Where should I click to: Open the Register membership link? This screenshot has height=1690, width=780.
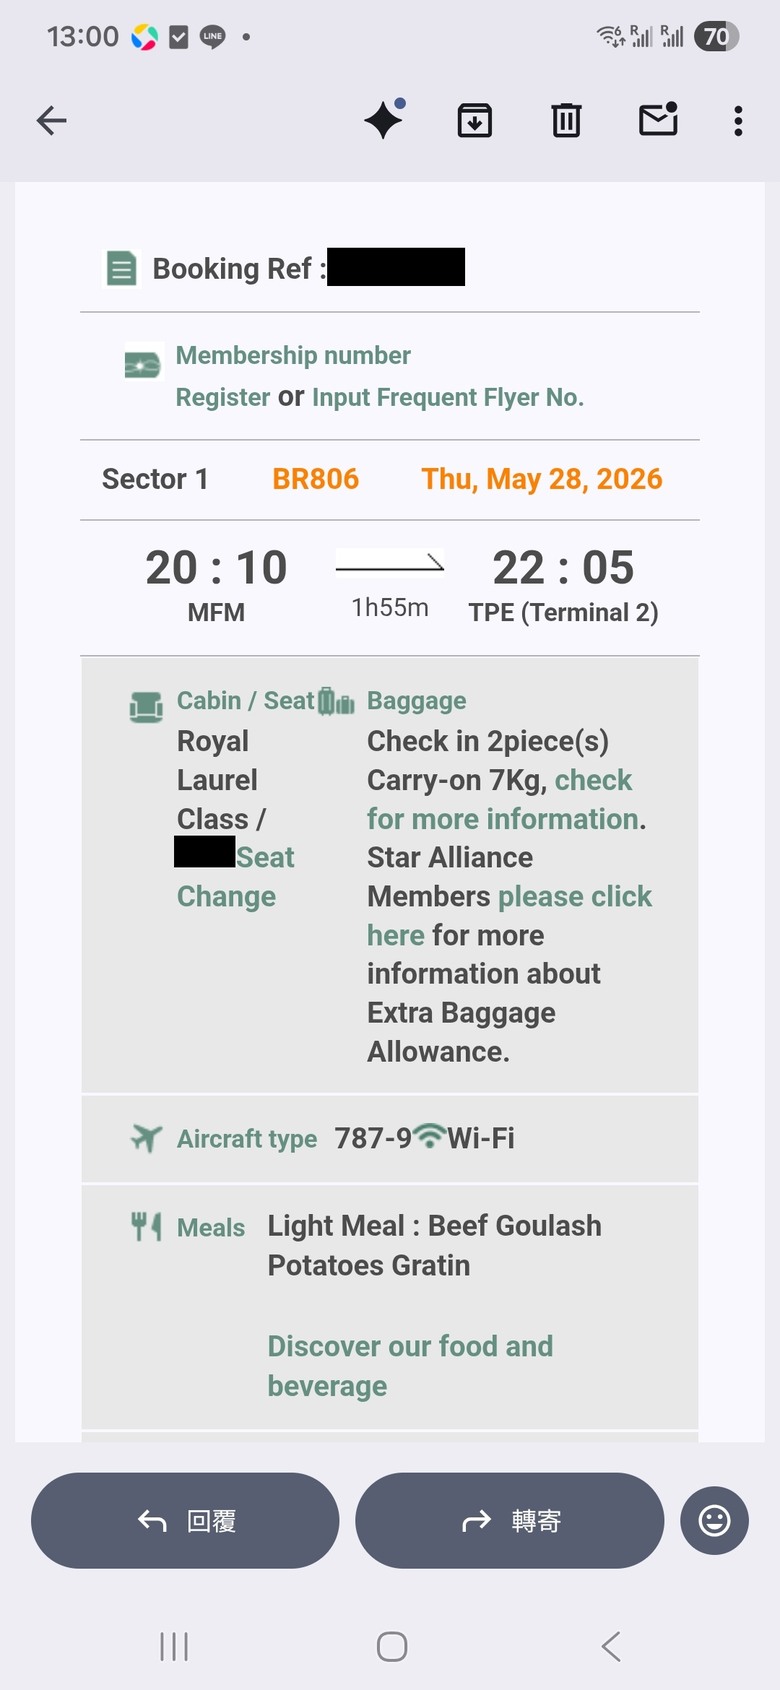pyautogui.click(x=223, y=397)
